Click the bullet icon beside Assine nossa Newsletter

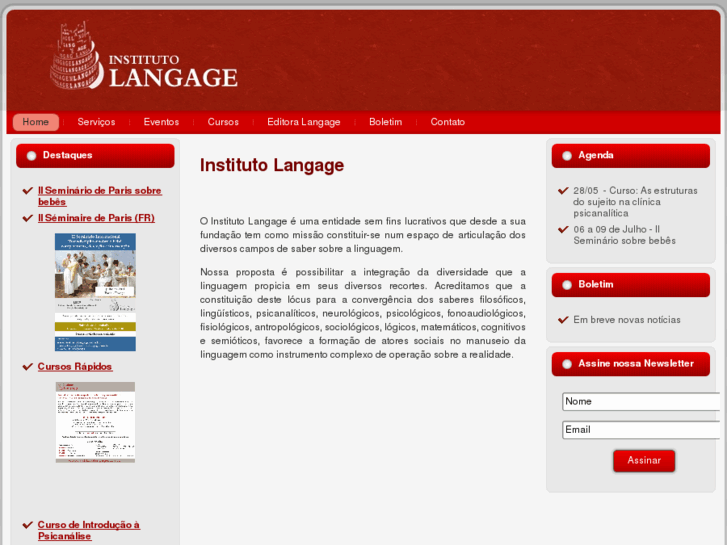tap(567, 364)
